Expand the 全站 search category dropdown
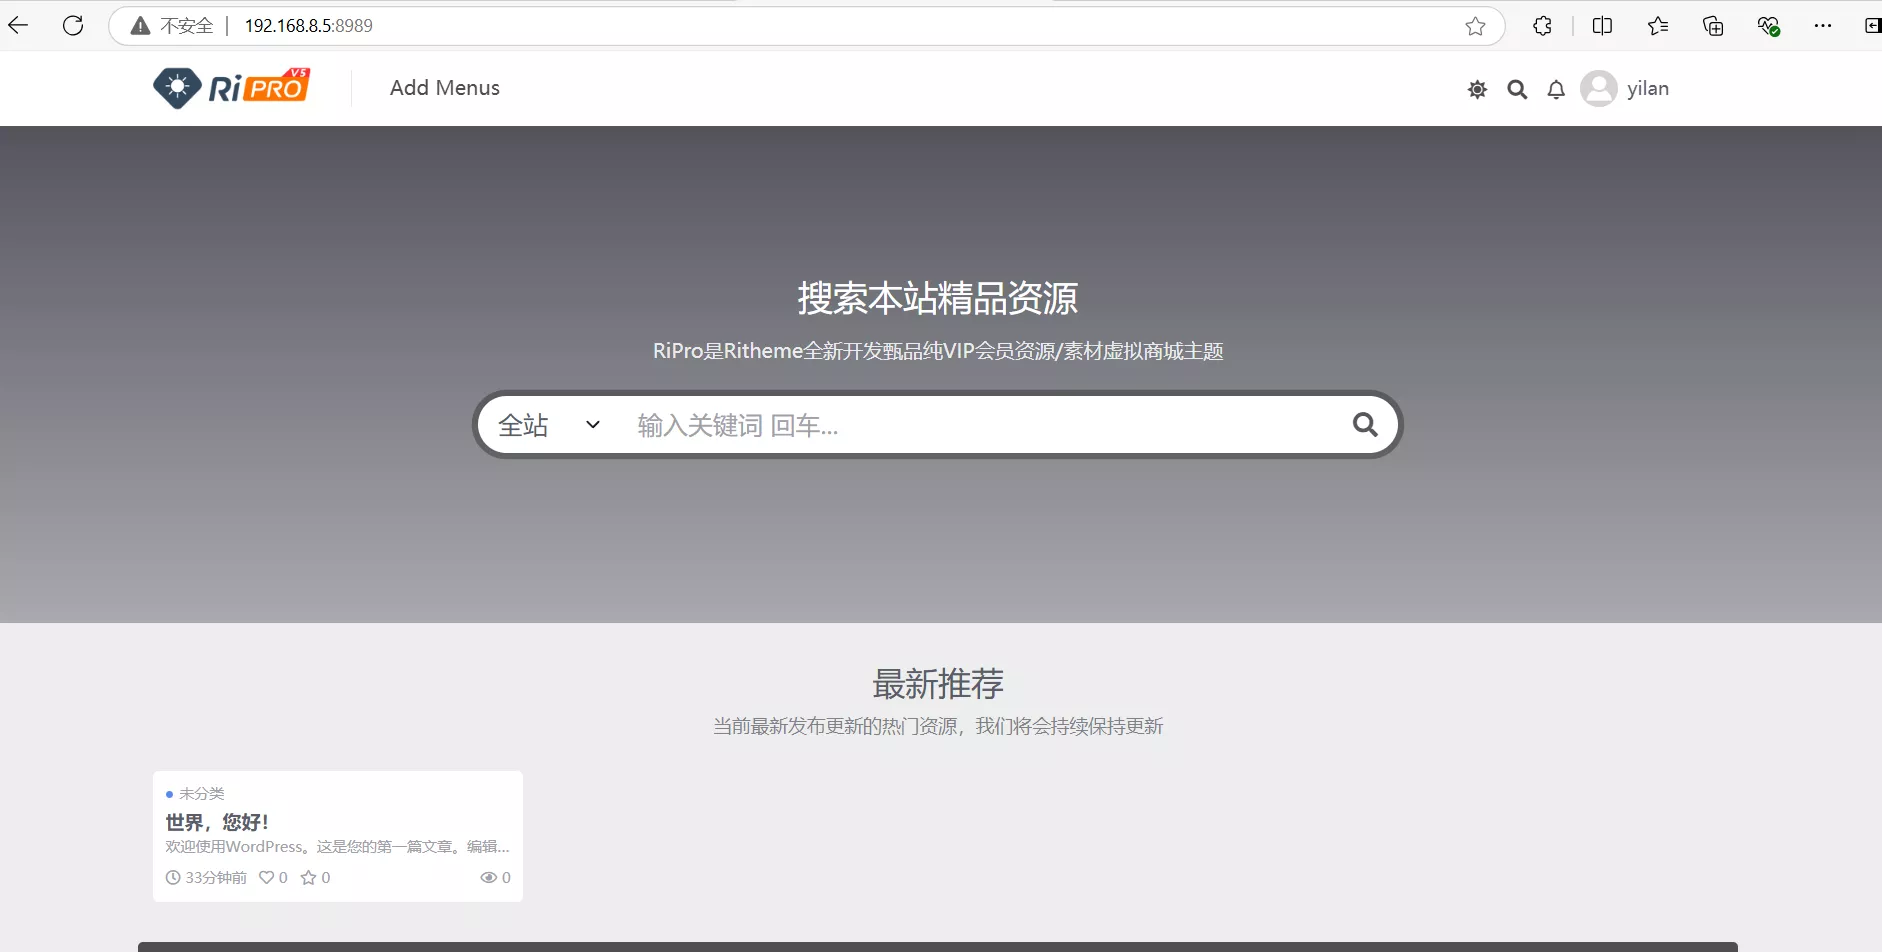 (x=549, y=425)
